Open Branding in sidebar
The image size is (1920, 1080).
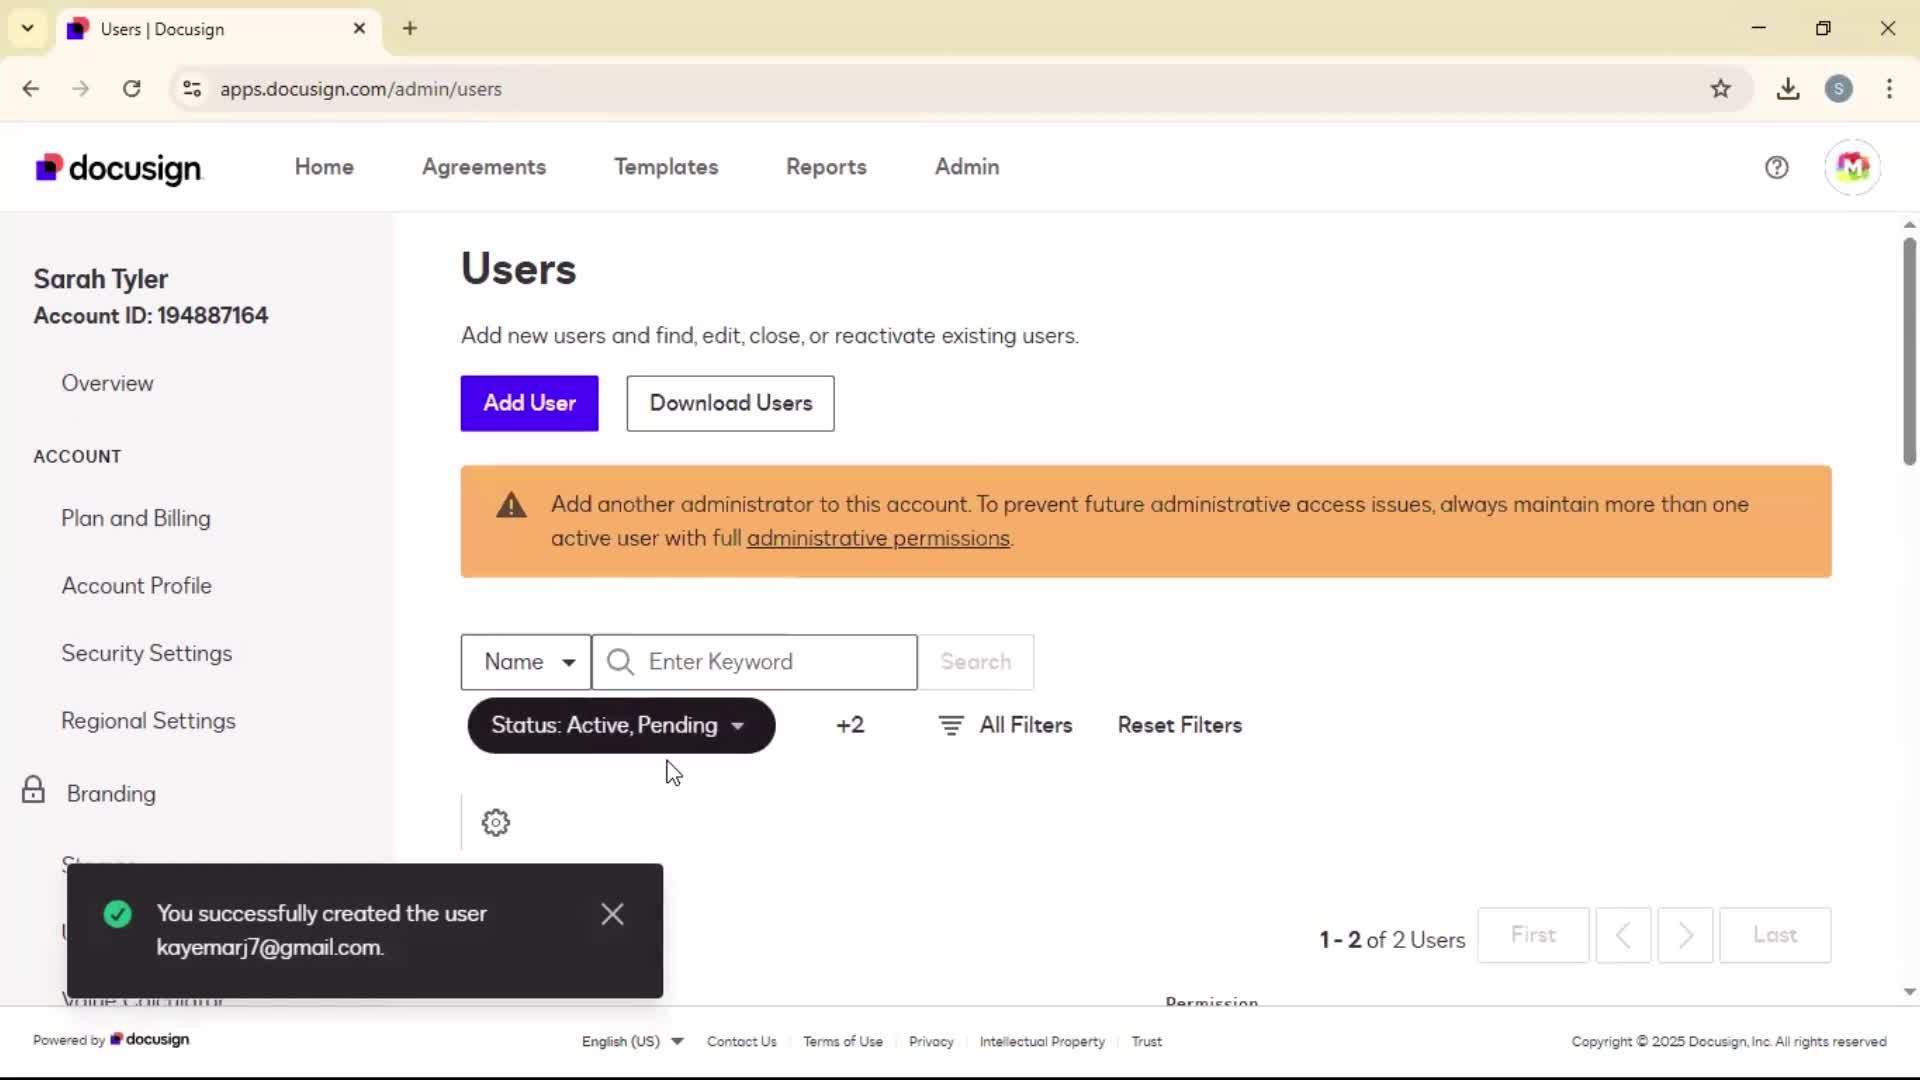(x=111, y=794)
